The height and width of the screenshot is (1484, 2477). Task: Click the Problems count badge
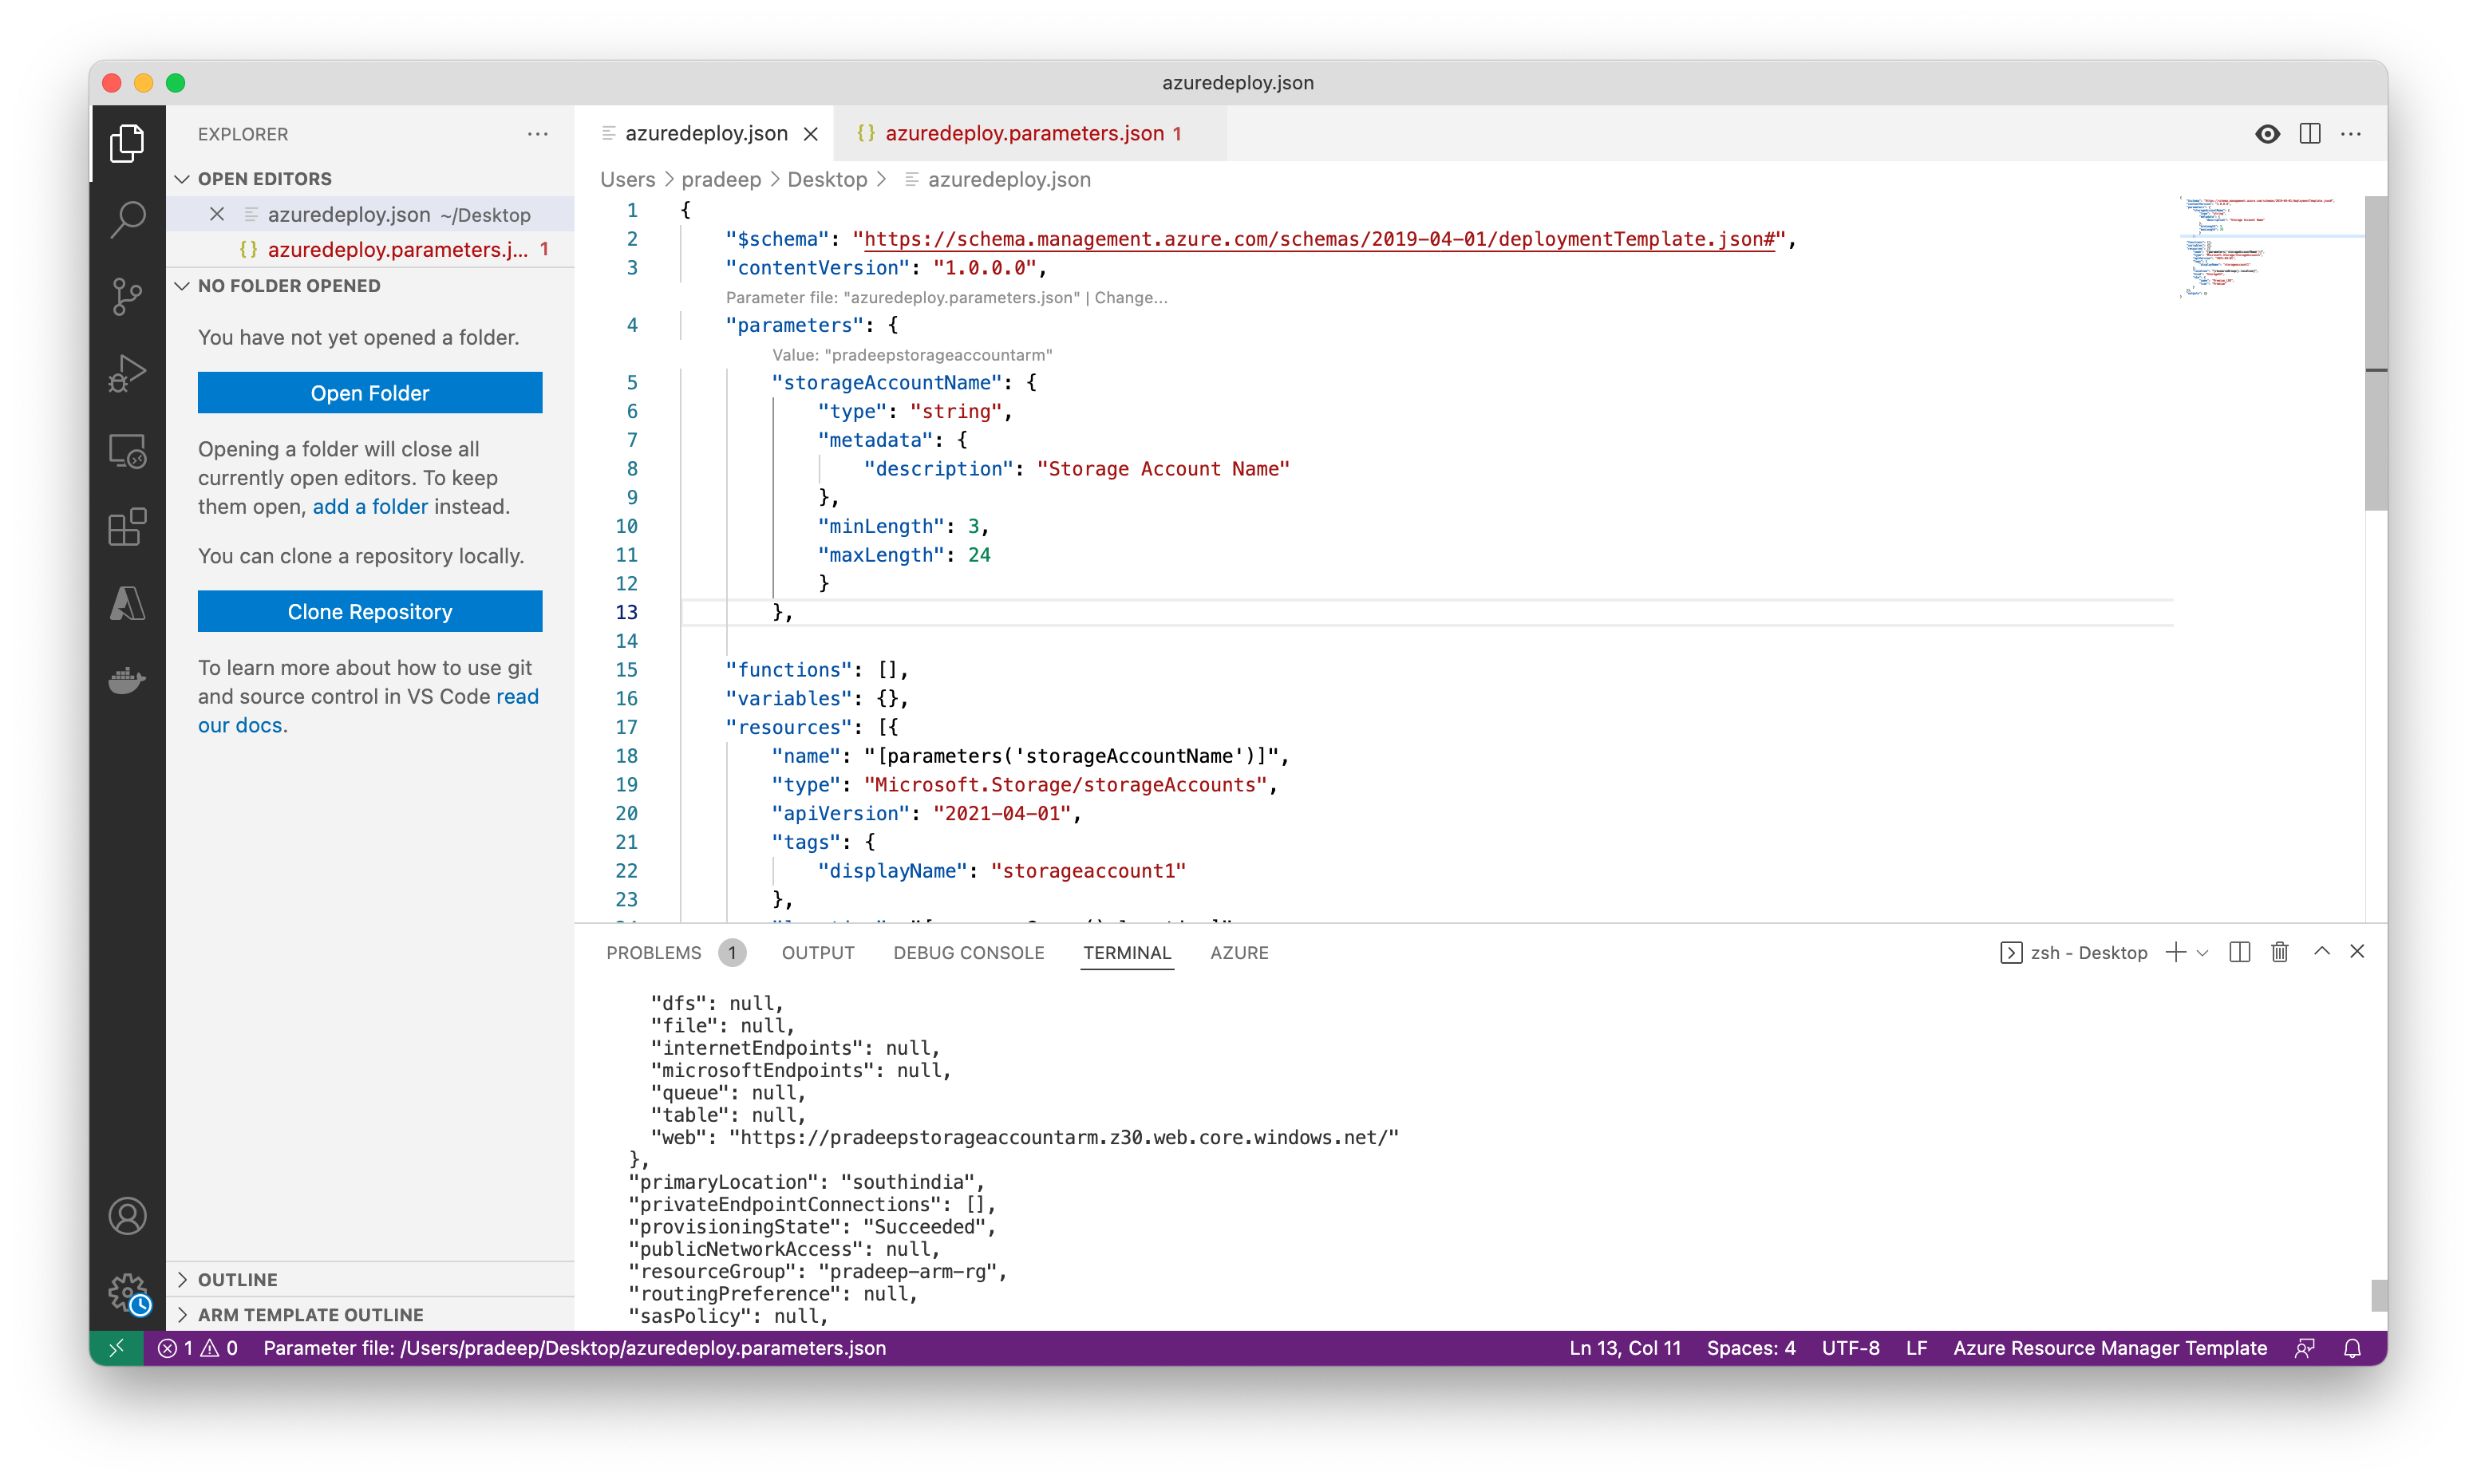click(x=732, y=953)
